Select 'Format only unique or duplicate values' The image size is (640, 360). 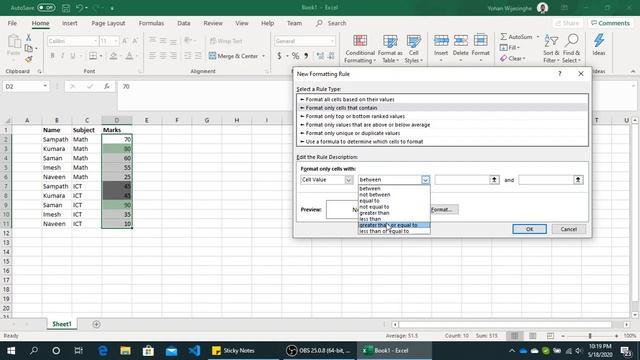tap(442, 133)
